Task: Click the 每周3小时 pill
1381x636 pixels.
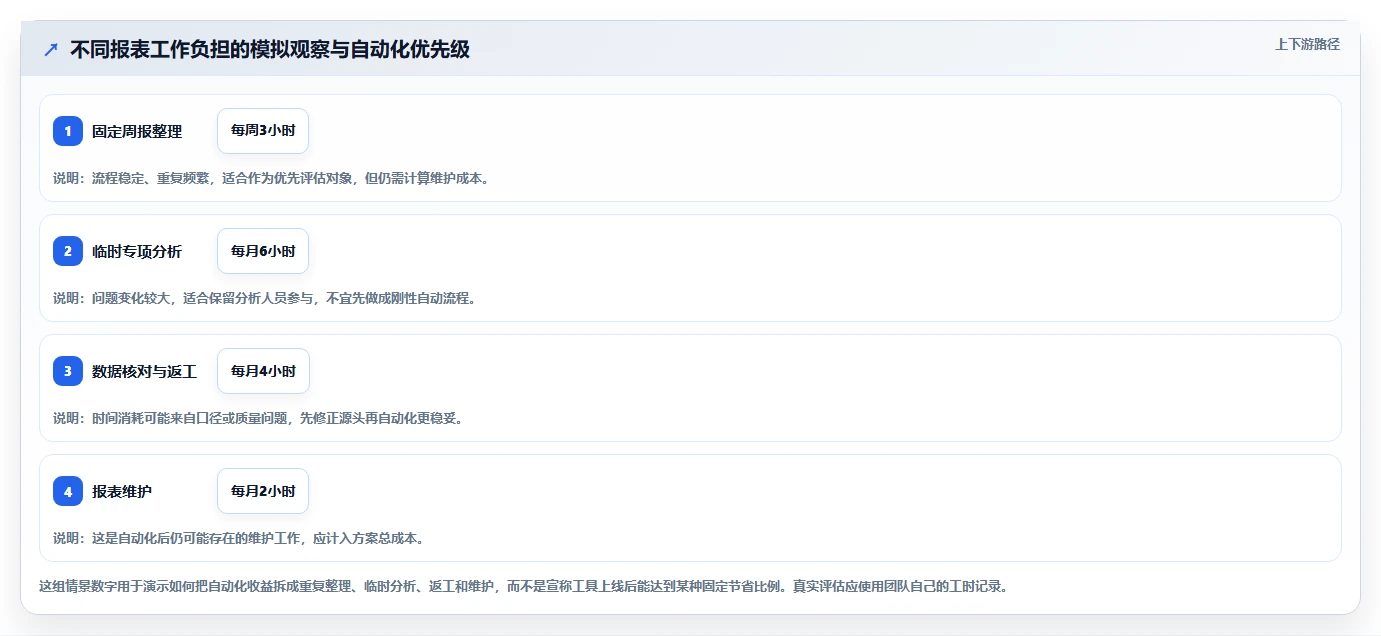Action: [x=263, y=131]
